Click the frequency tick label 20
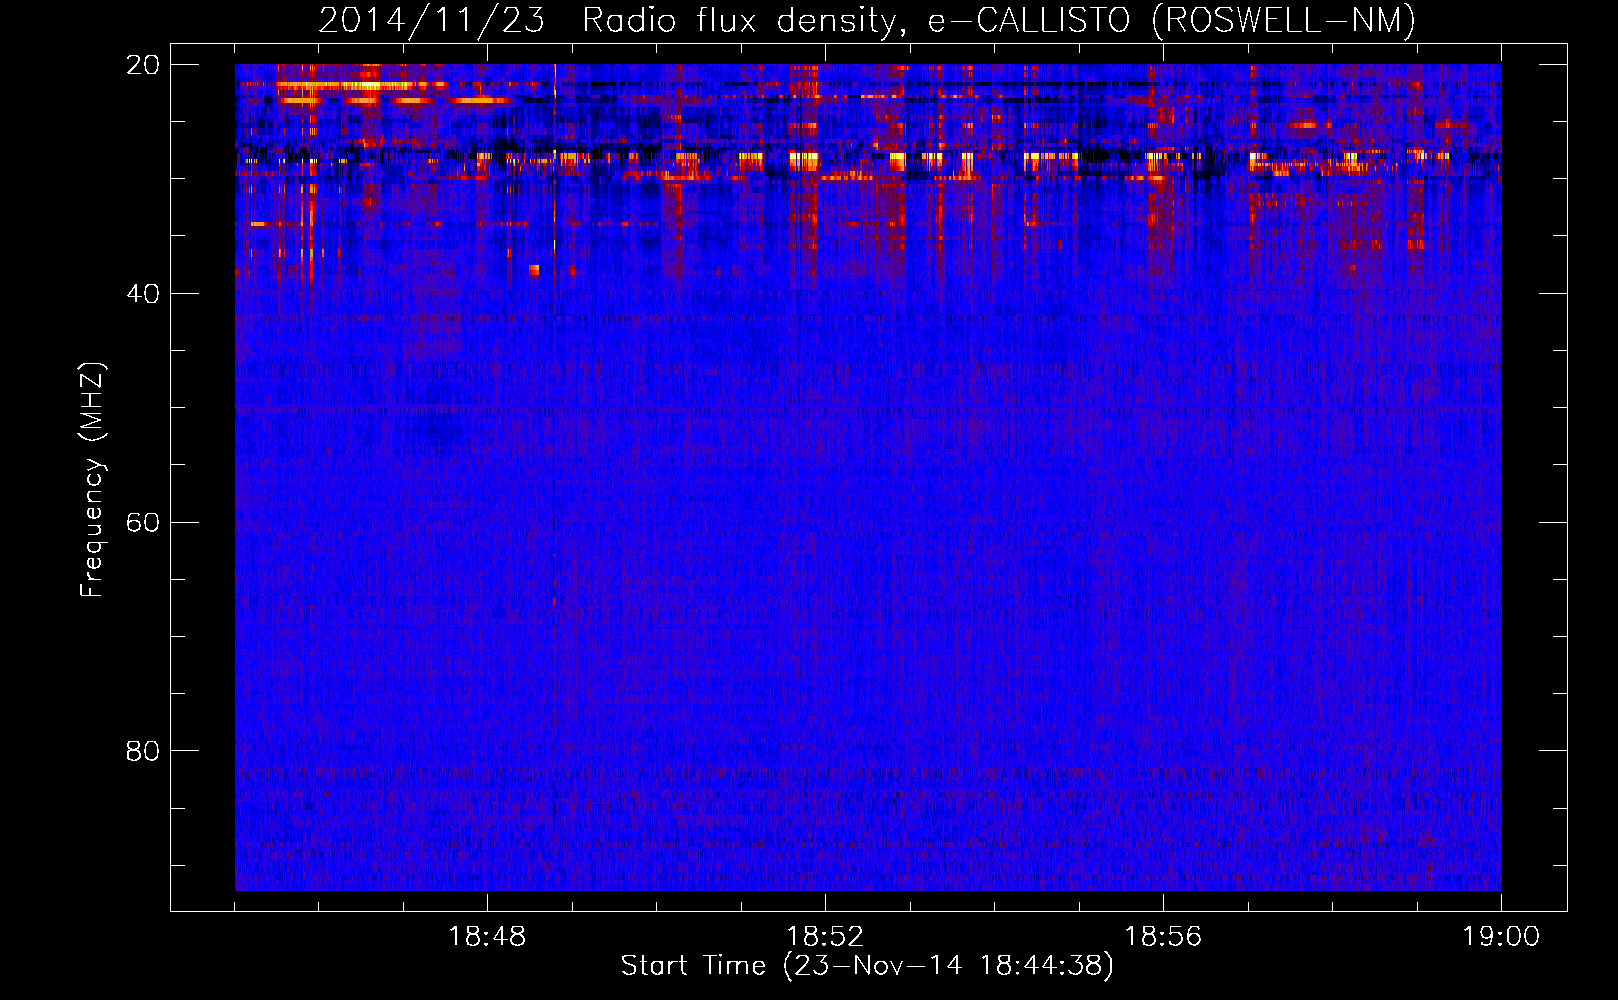The width and height of the screenshot is (1618, 1000). 143,65
